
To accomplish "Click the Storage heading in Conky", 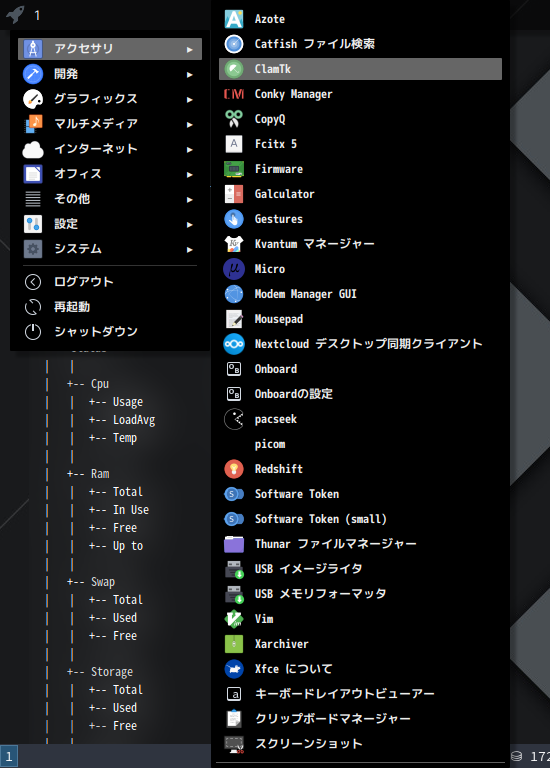I will (x=112, y=672).
